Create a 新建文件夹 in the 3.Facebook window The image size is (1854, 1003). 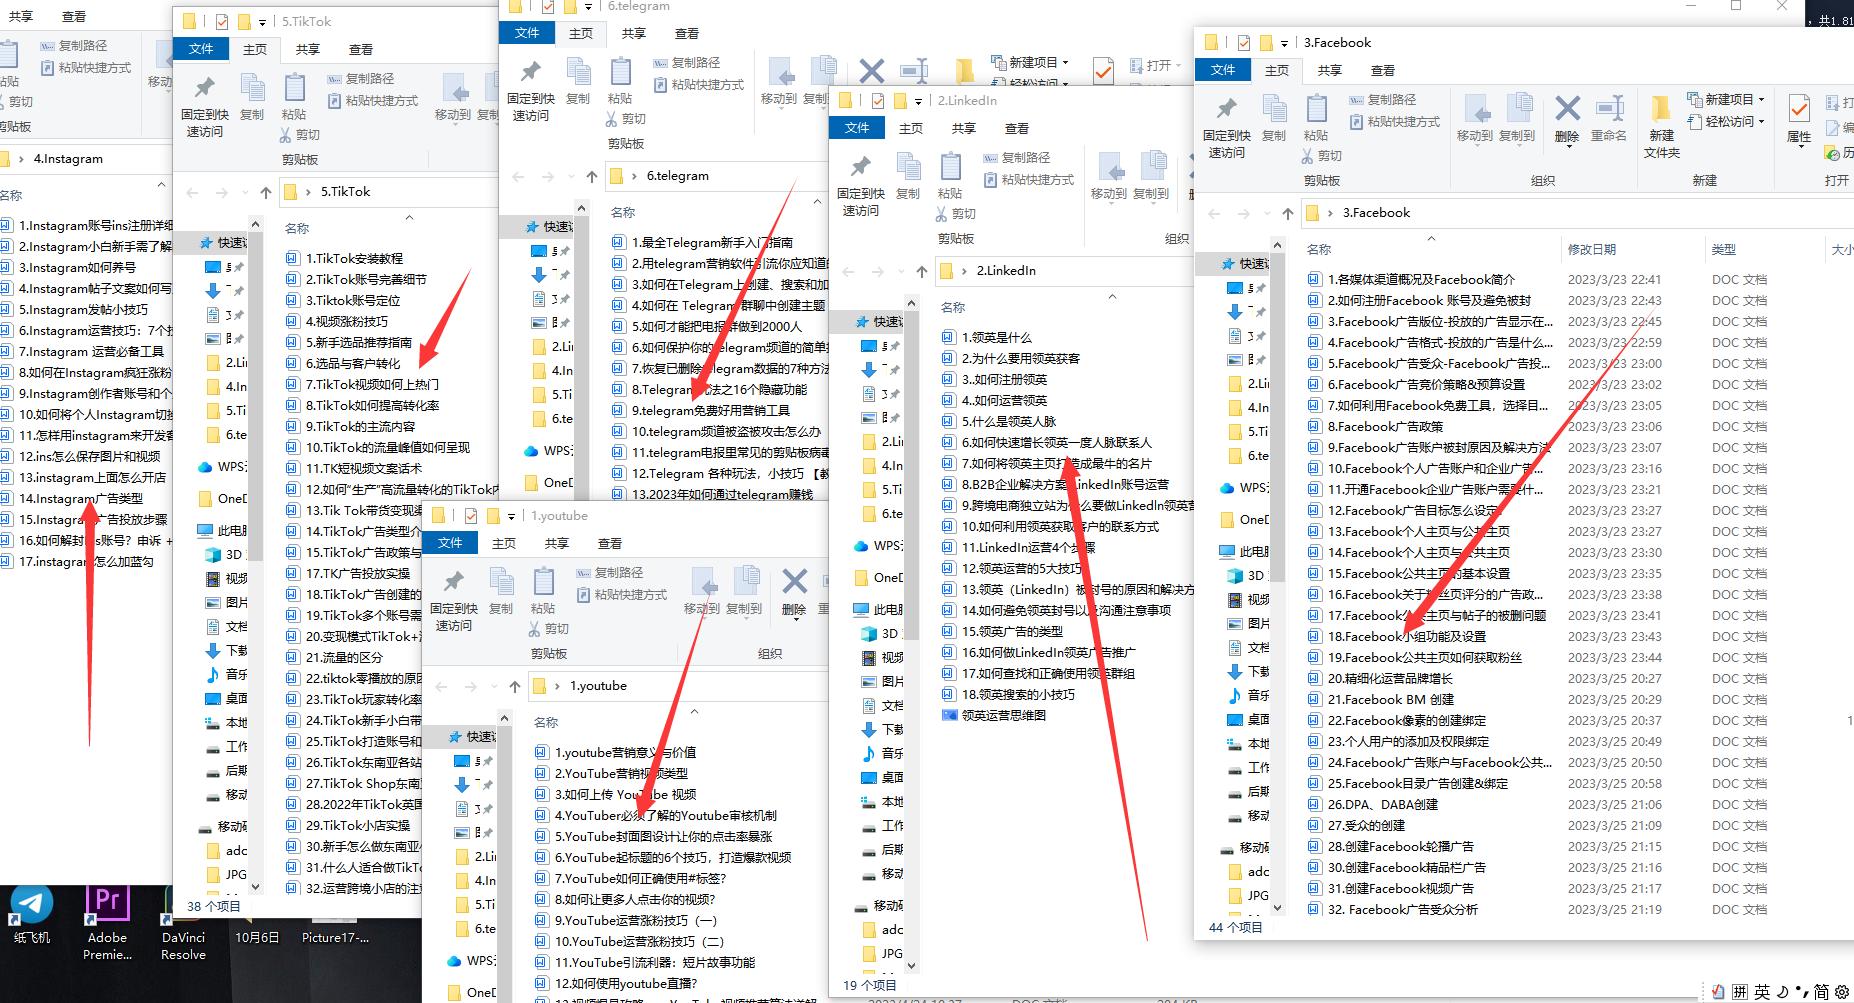[1661, 127]
